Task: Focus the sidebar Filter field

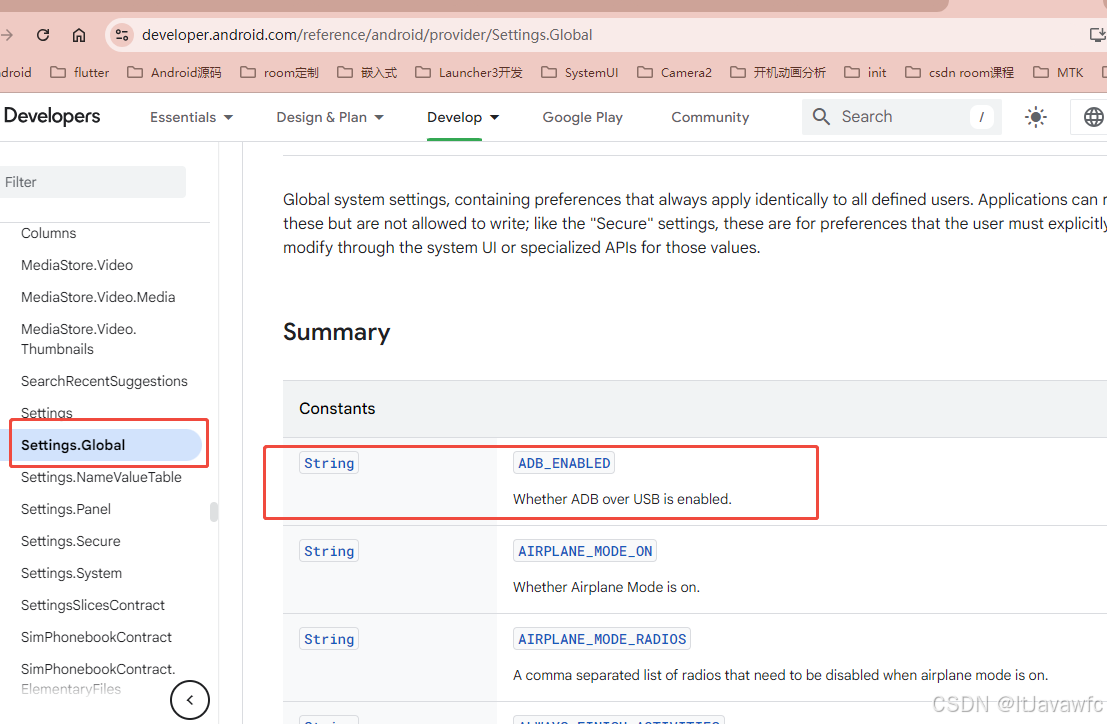Action: pos(92,182)
